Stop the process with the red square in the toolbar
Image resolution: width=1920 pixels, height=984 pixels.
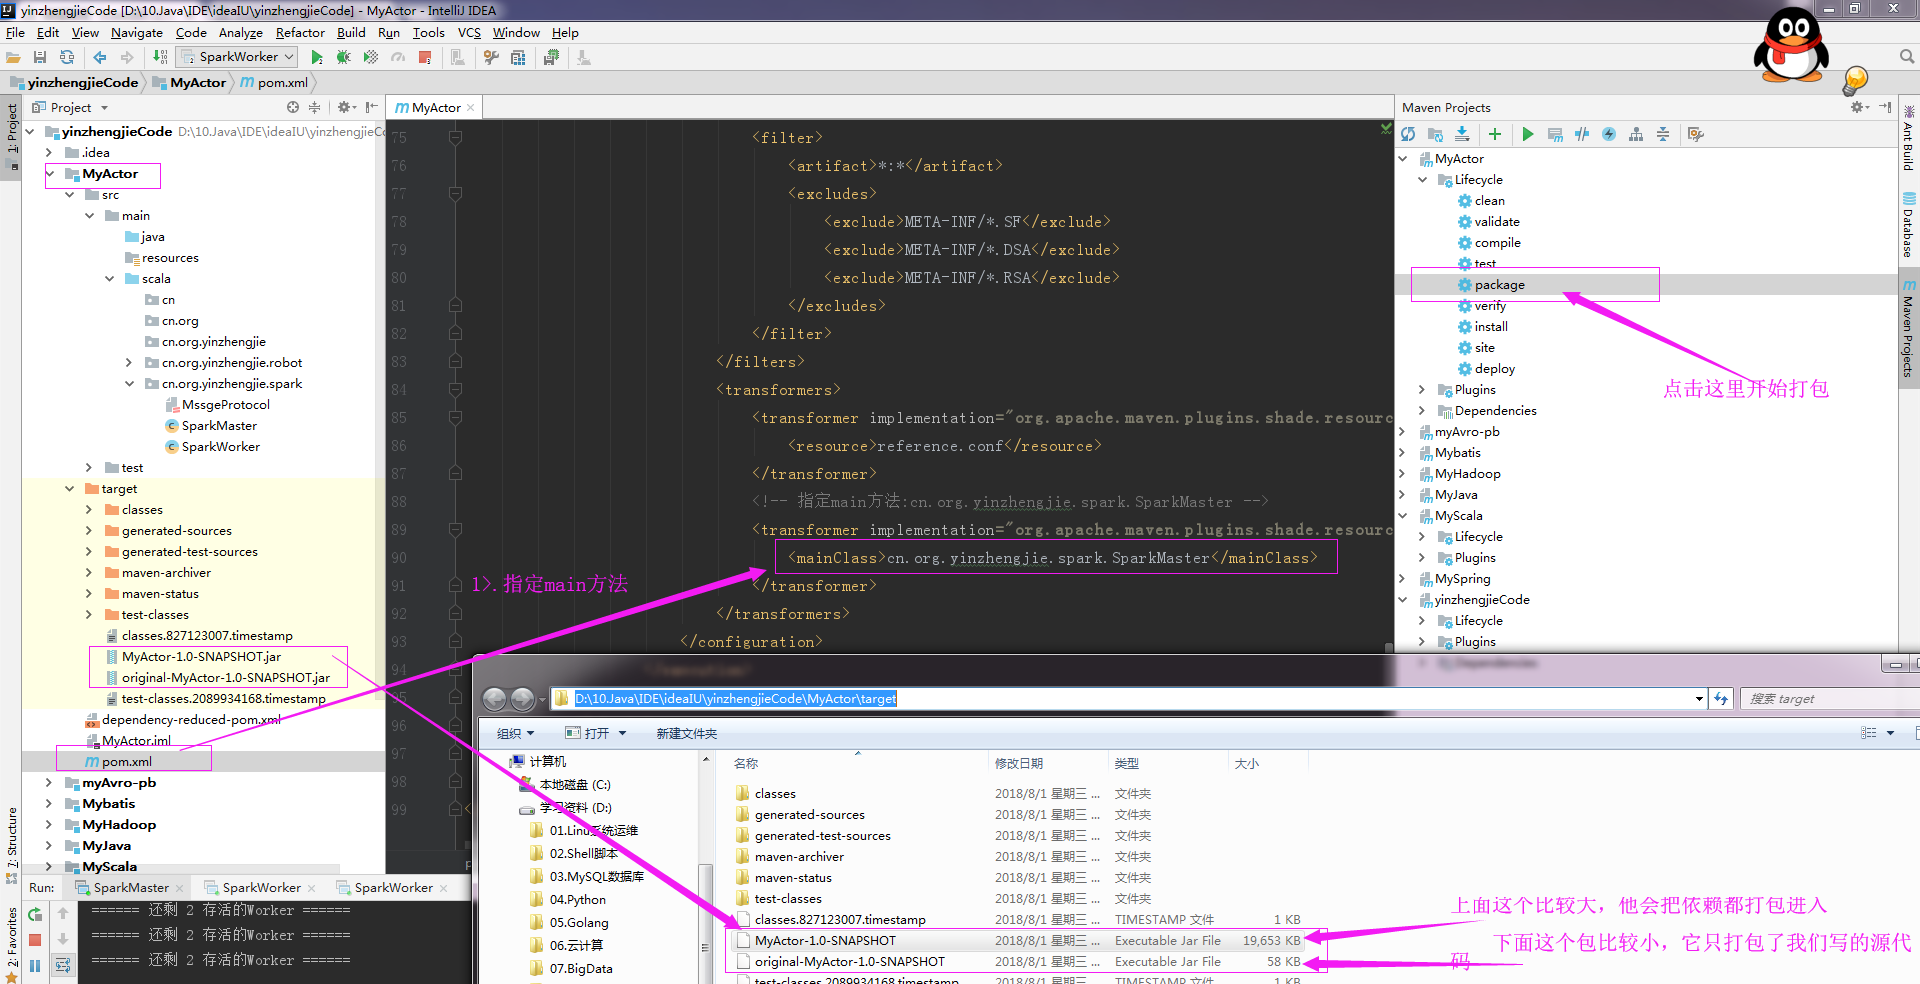425,58
